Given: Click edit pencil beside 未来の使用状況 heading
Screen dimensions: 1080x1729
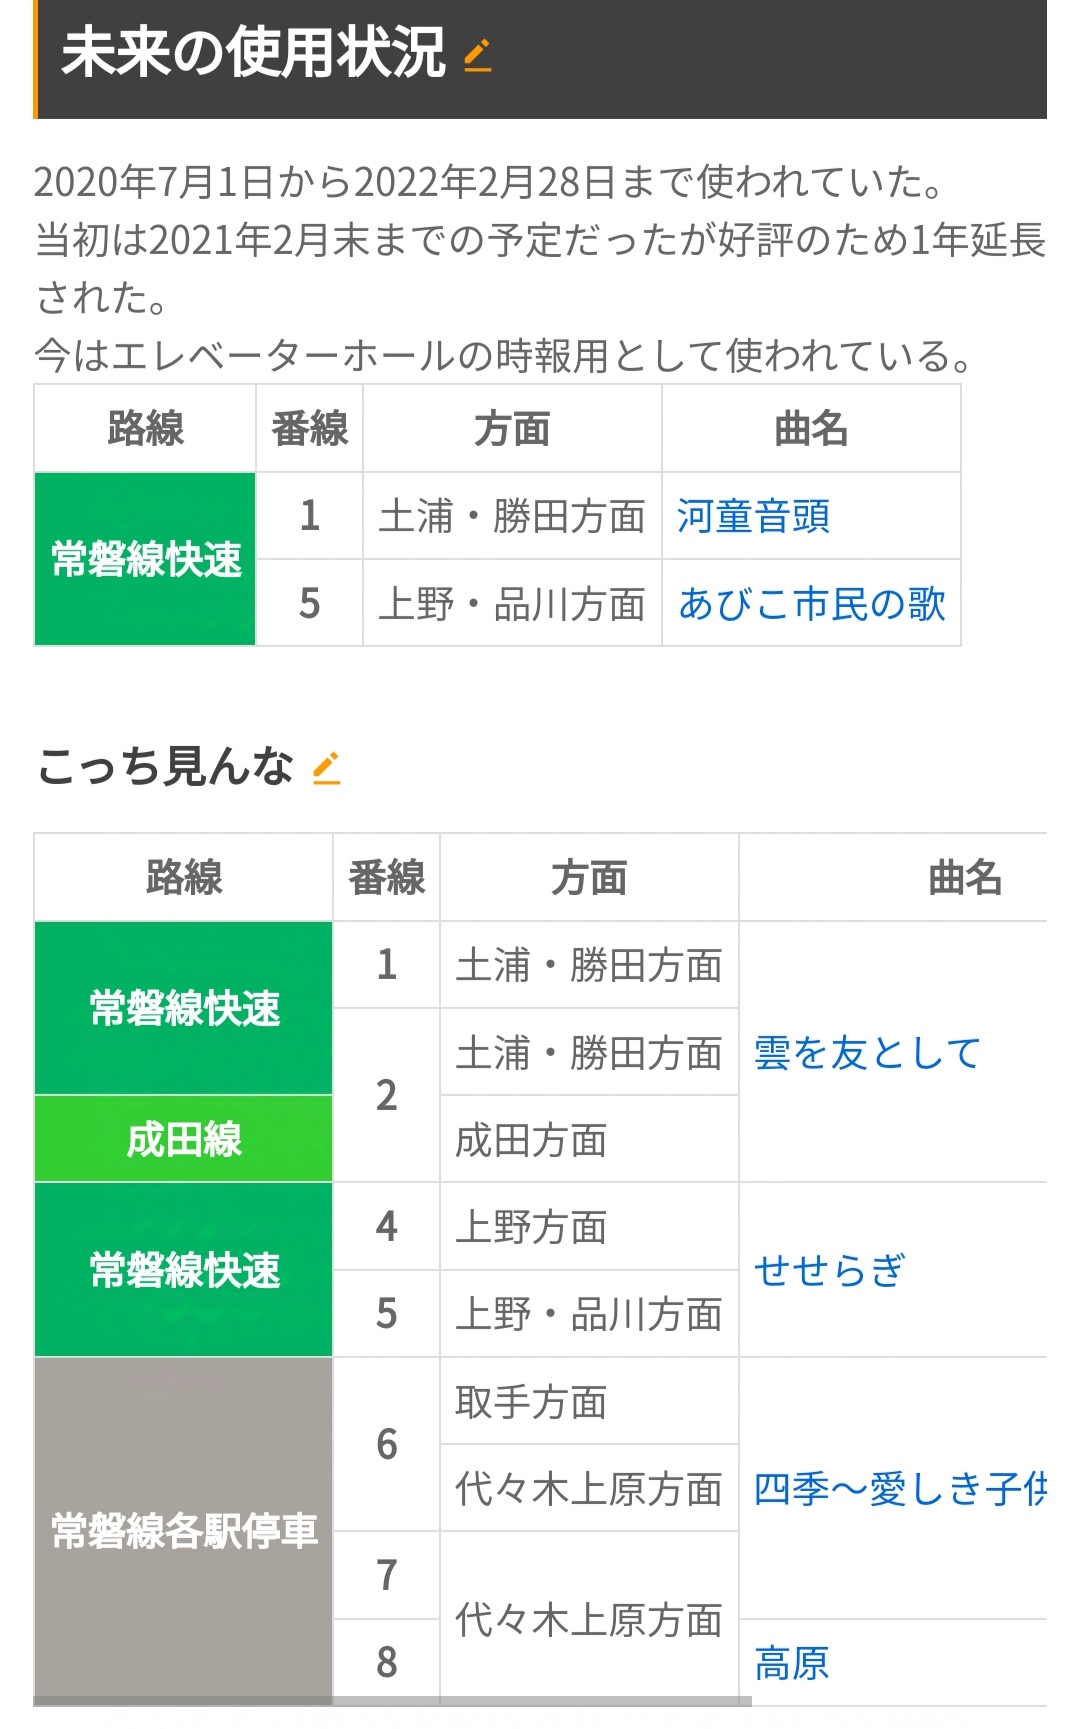Looking at the screenshot, I should tap(478, 55).
